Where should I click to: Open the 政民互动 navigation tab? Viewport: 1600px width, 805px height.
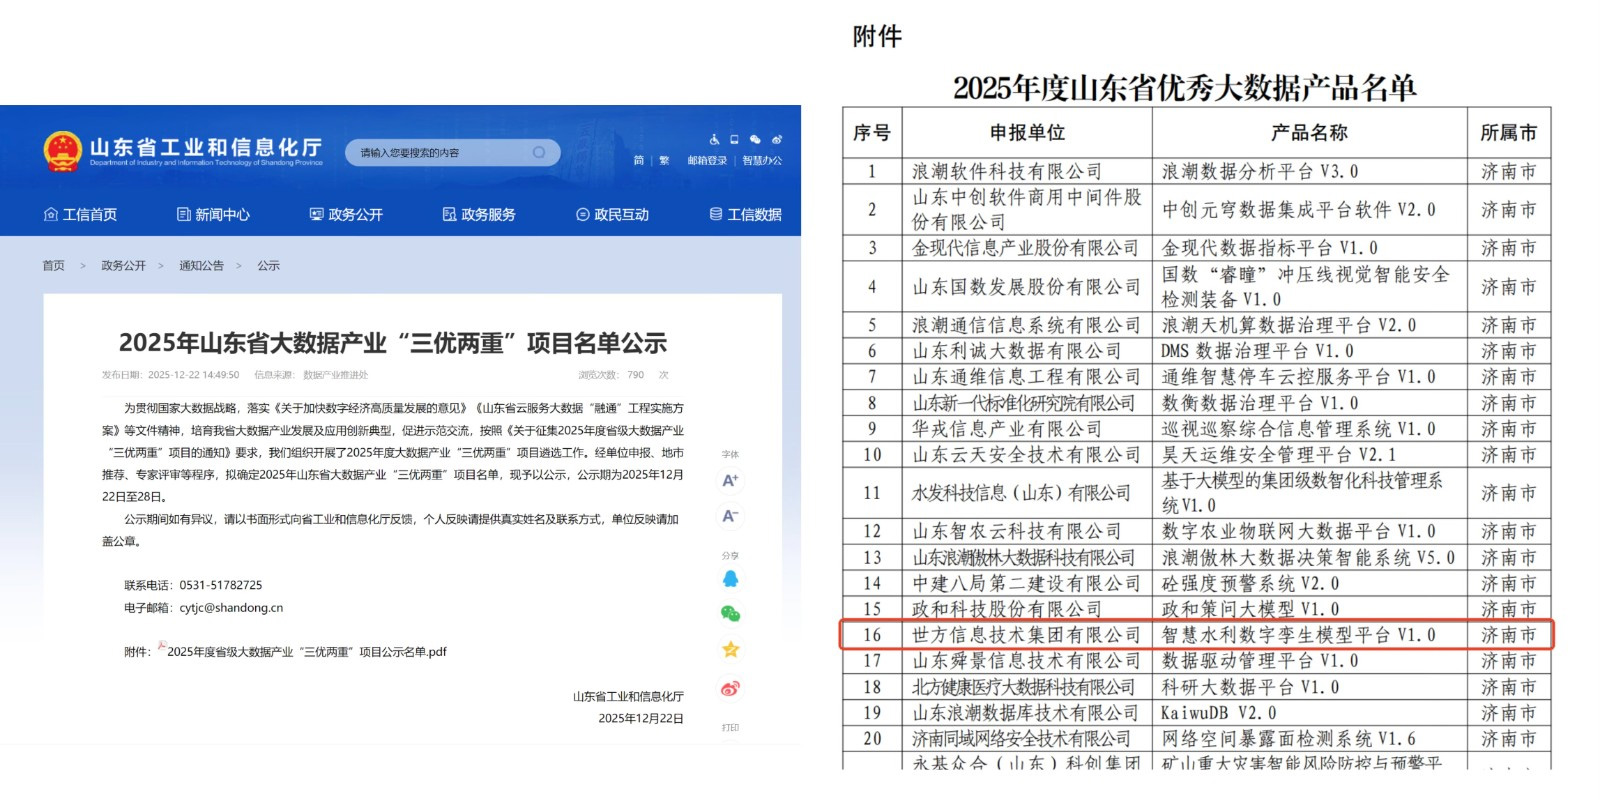point(612,214)
